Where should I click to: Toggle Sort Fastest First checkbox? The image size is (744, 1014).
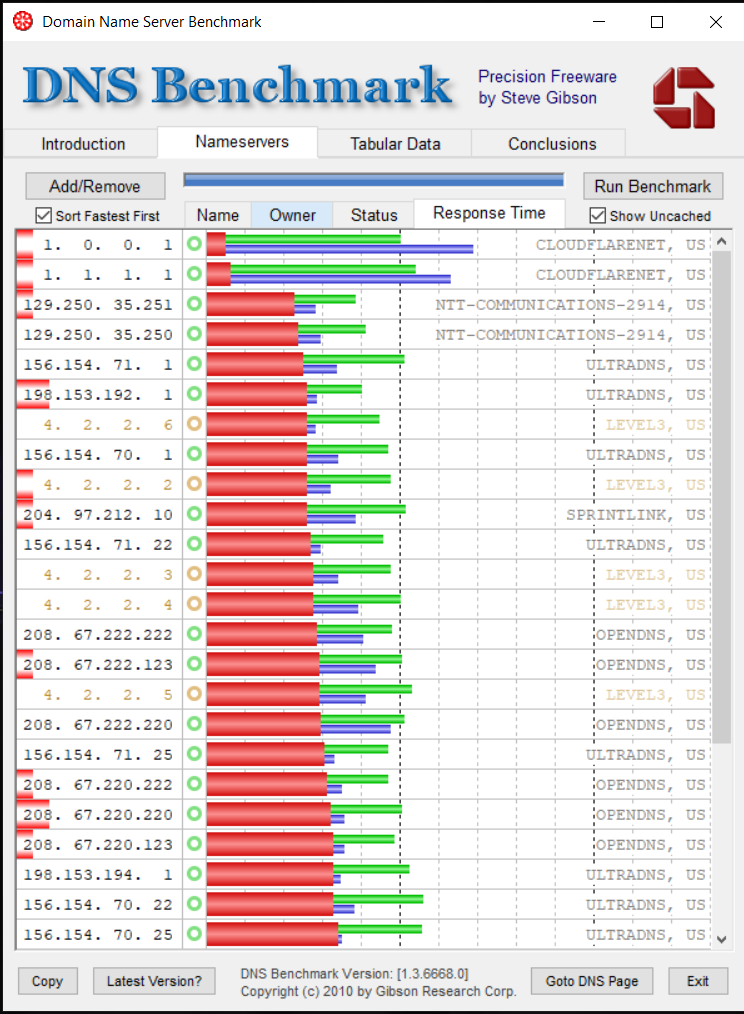(x=43, y=215)
